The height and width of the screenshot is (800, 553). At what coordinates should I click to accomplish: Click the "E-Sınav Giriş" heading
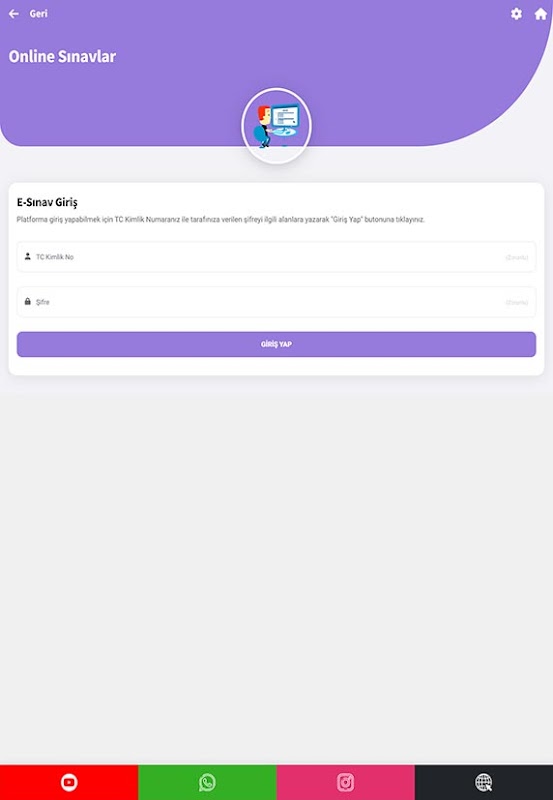tap(47, 203)
